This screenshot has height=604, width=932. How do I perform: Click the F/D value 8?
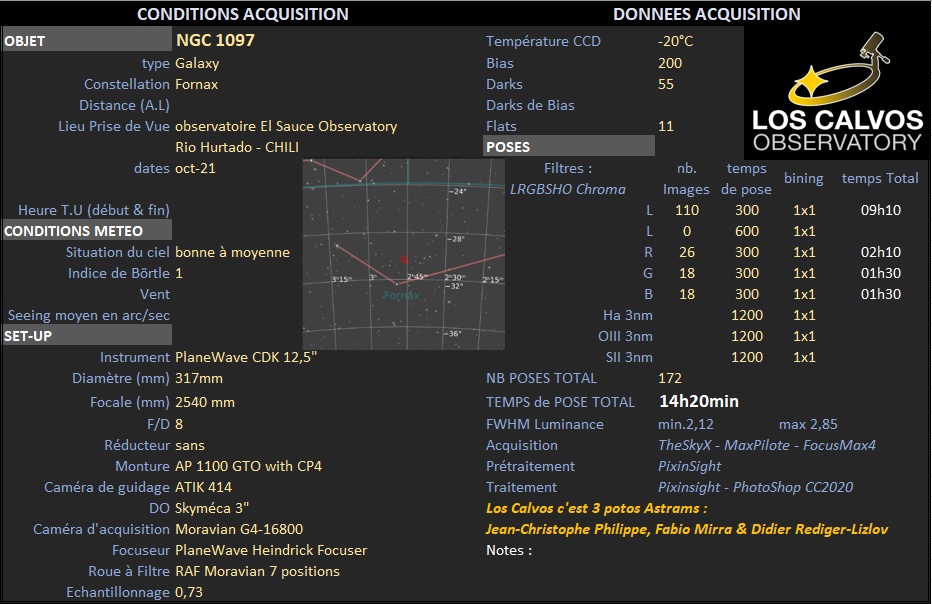click(x=179, y=424)
